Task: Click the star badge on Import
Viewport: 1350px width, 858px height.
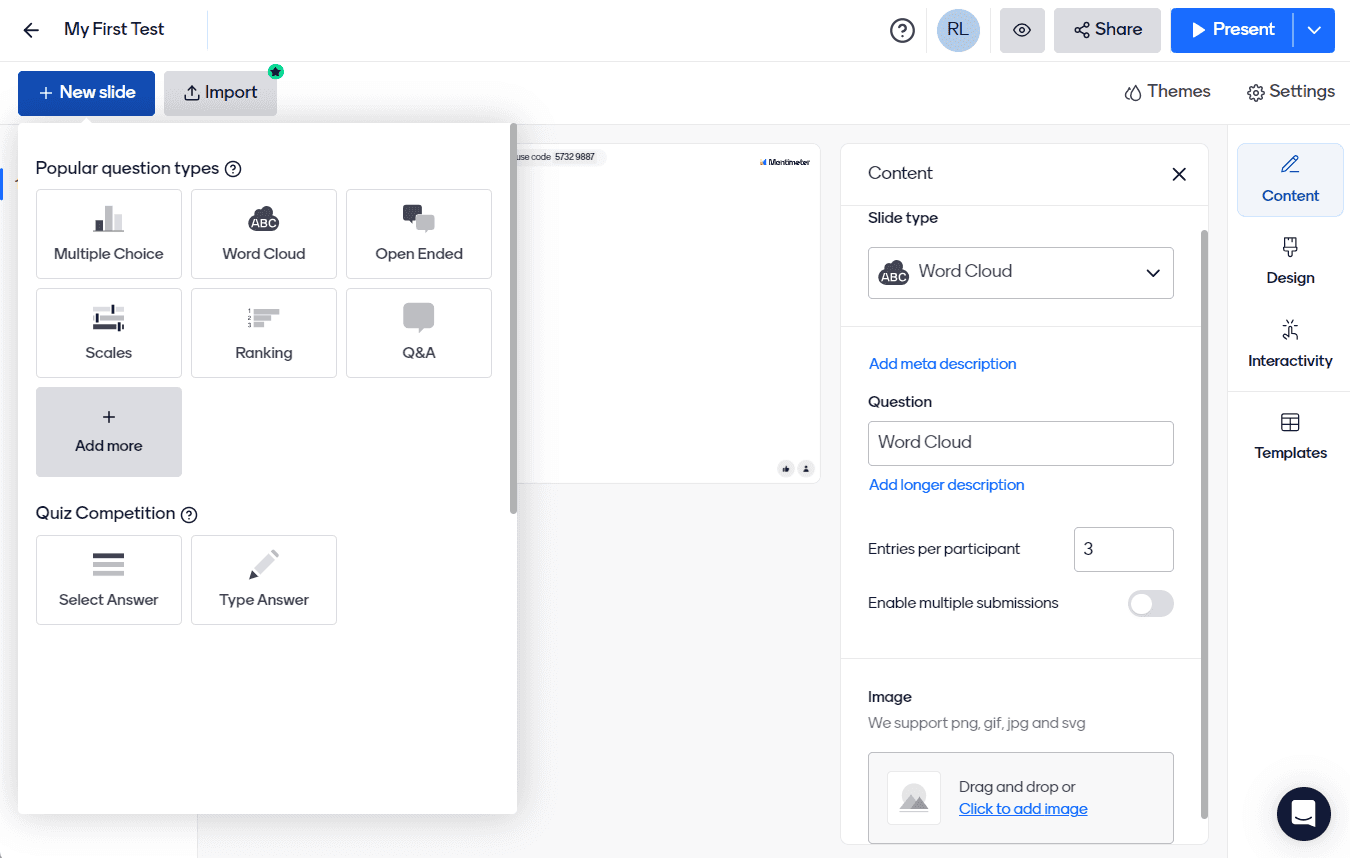Action: coord(276,72)
